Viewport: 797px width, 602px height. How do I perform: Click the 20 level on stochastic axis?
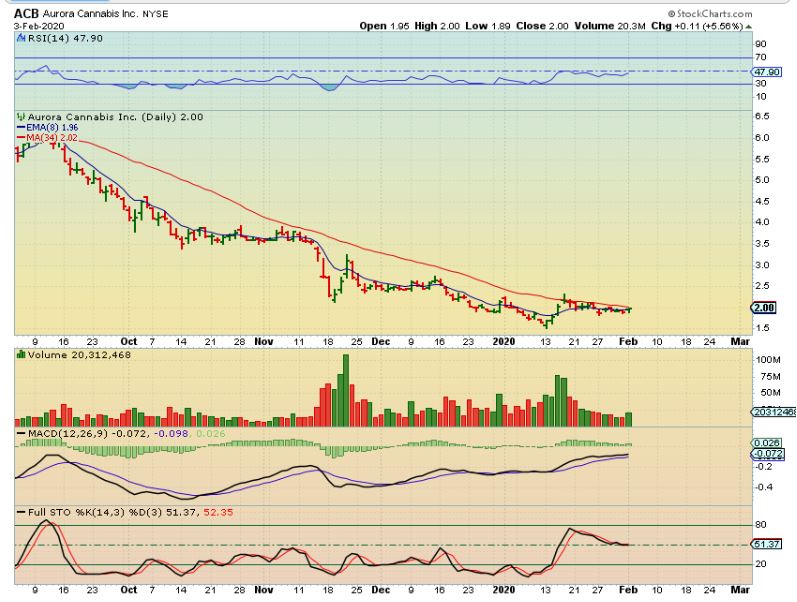pyautogui.click(x=761, y=564)
